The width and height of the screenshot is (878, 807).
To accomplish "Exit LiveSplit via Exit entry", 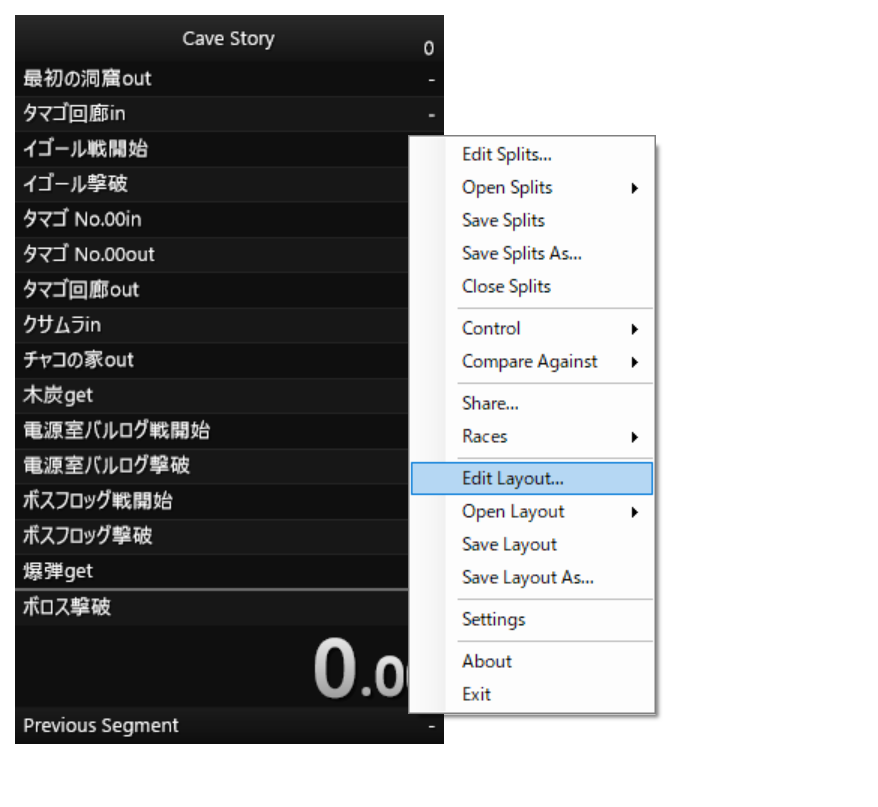I will pos(532,695).
